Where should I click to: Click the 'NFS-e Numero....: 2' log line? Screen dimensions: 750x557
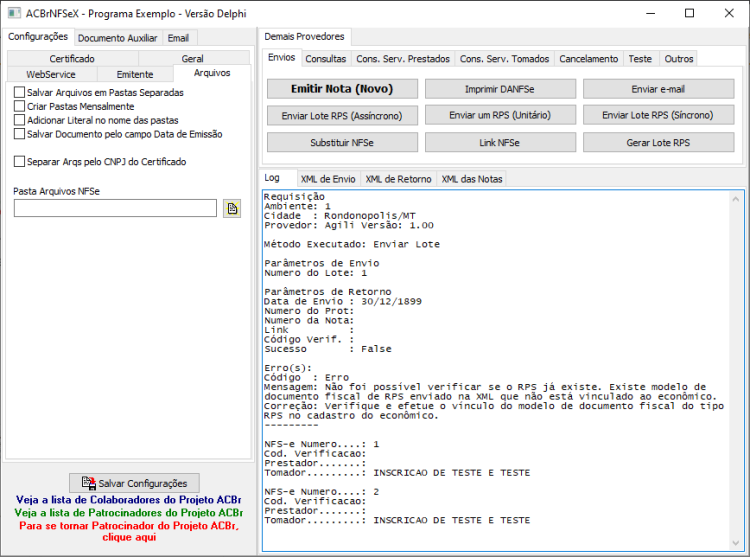tap(321, 492)
